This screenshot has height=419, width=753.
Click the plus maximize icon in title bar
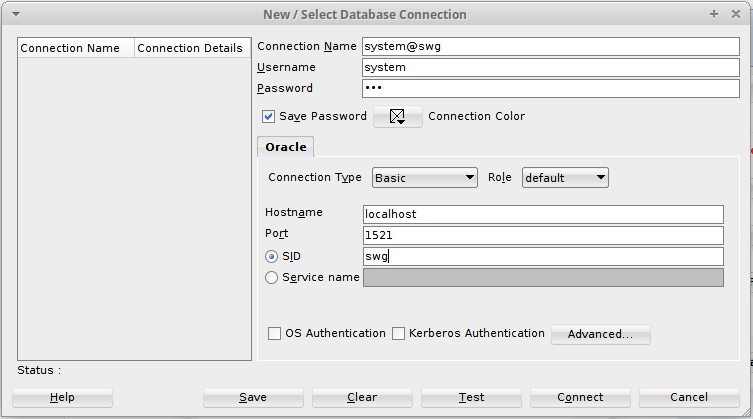[x=714, y=14]
